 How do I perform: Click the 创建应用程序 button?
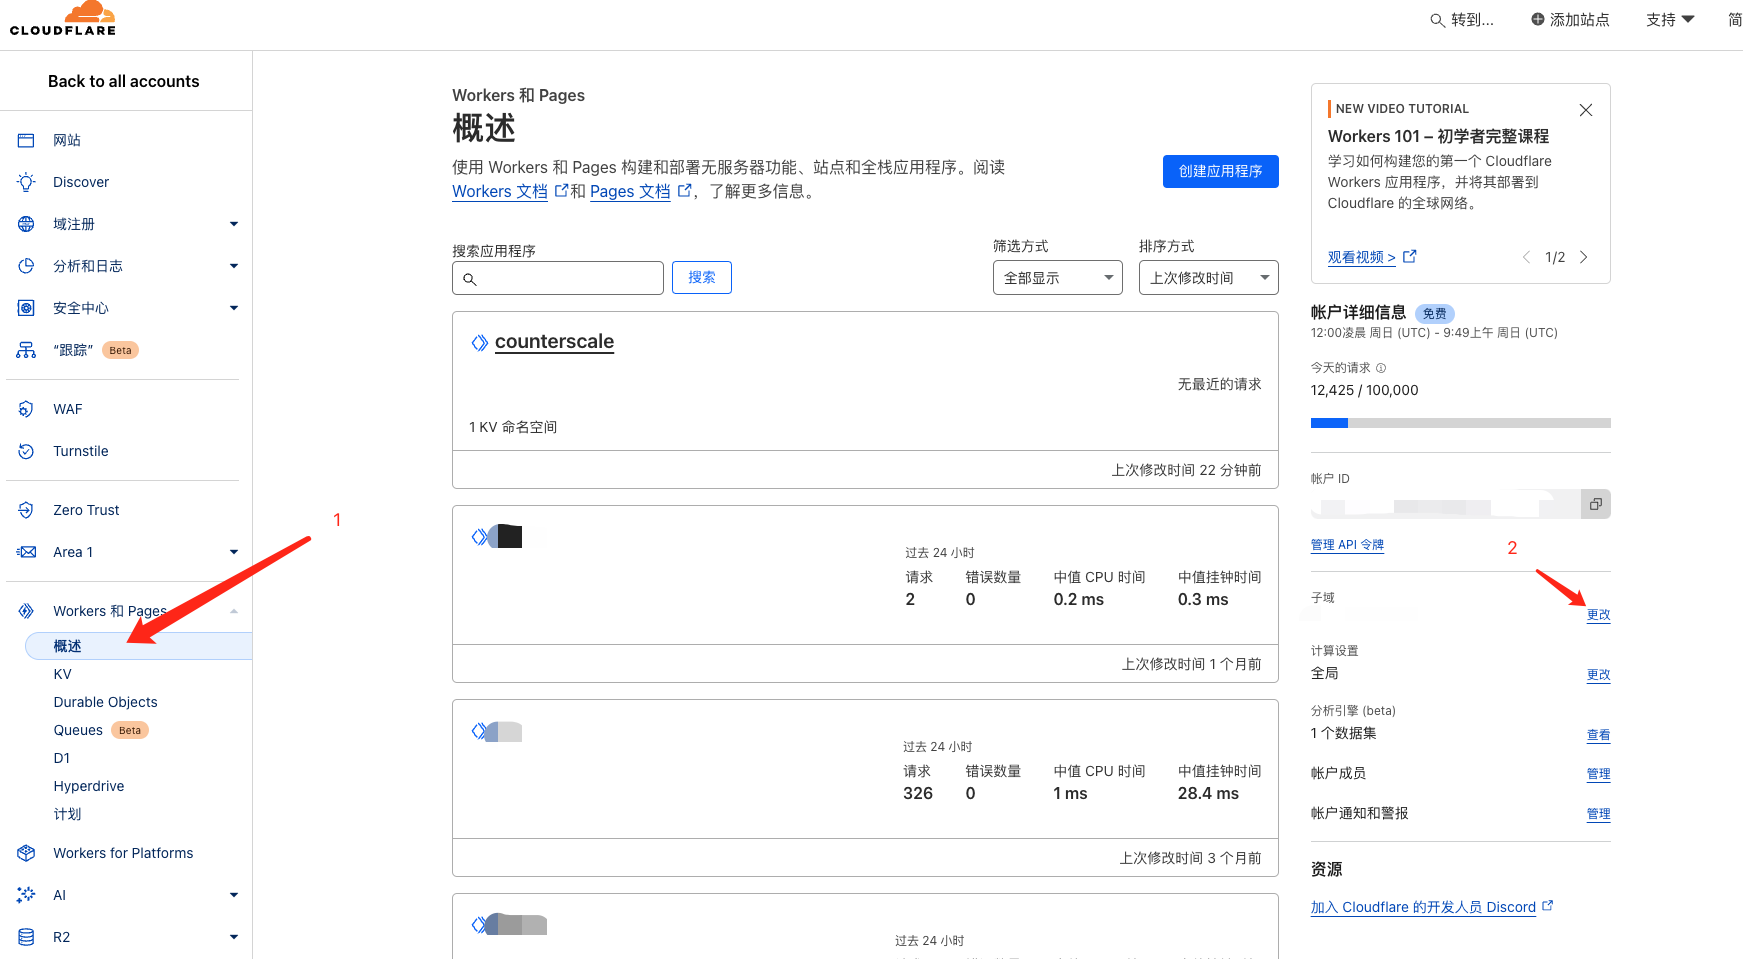click(1220, 171)
